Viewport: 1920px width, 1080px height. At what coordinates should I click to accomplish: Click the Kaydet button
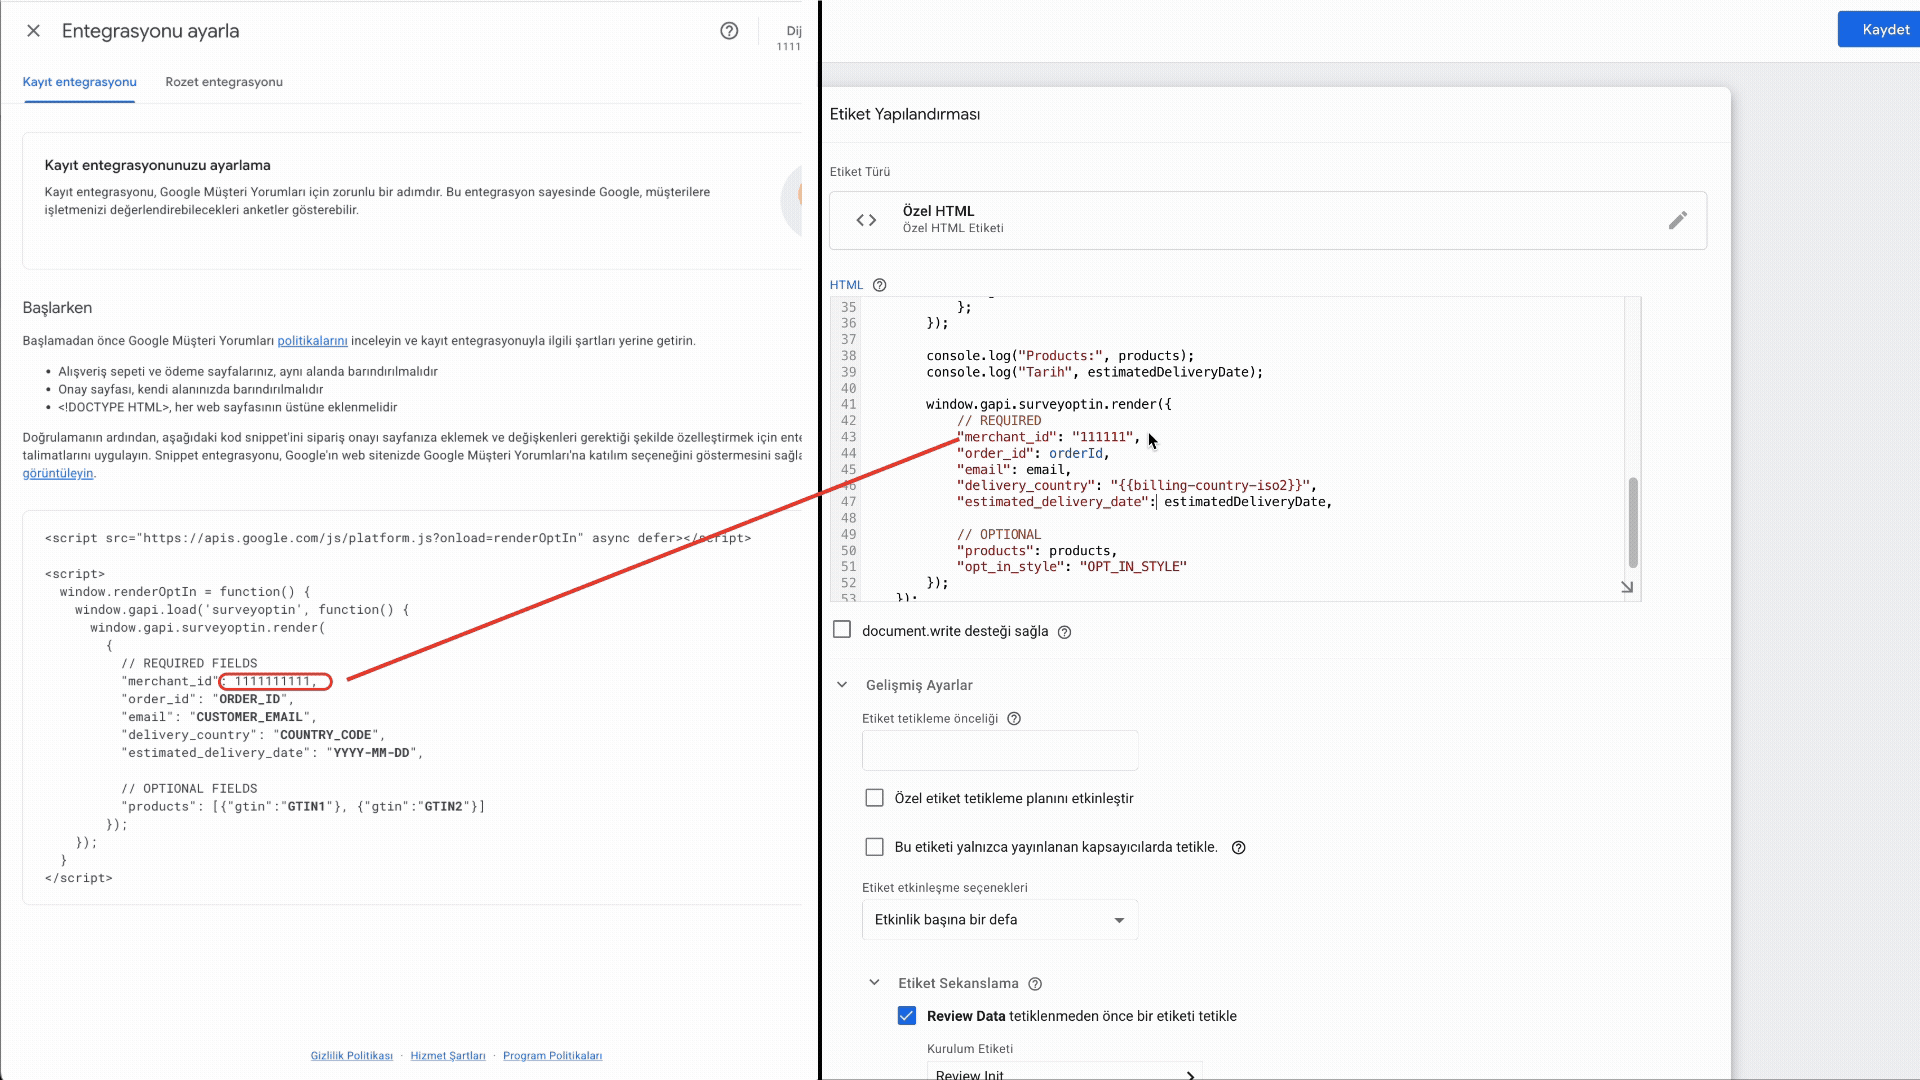coord(1884,30)
